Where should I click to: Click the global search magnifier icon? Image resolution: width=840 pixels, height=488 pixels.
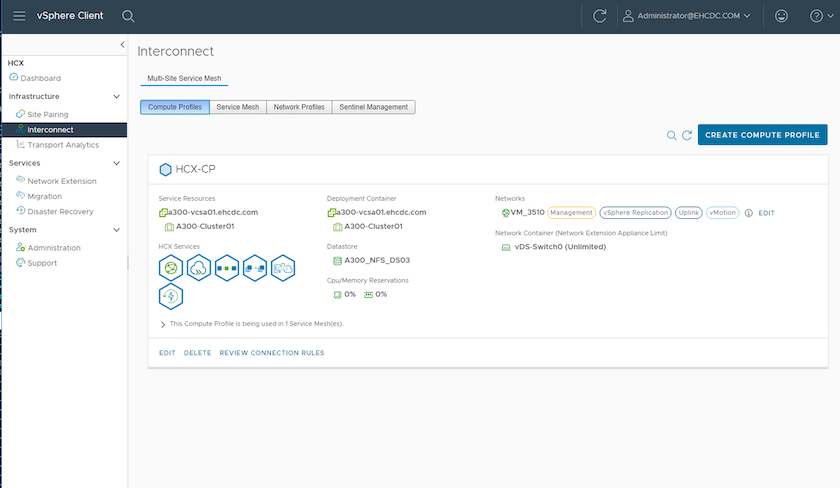[x=128, y=16]
